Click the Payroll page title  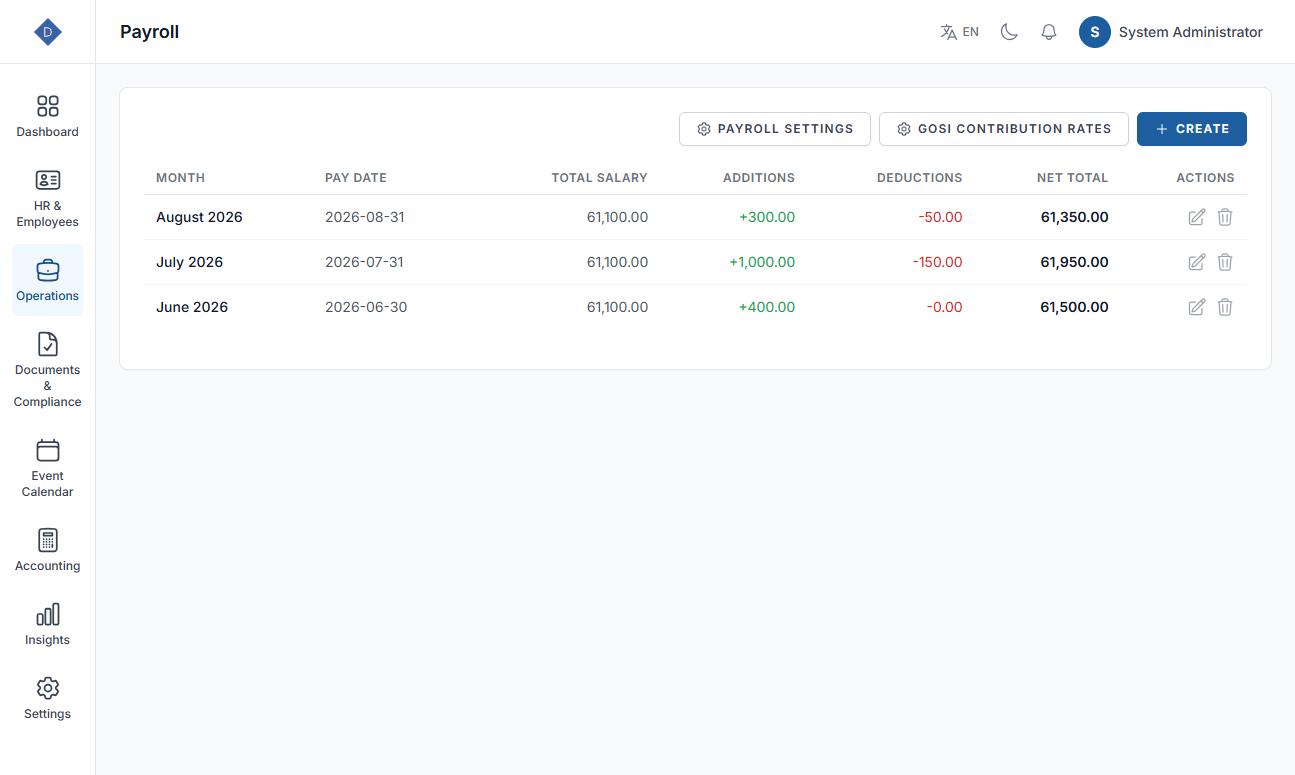tap(149, 32)
